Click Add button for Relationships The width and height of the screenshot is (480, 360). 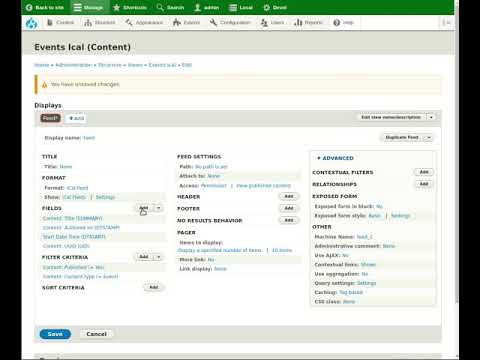424,184
